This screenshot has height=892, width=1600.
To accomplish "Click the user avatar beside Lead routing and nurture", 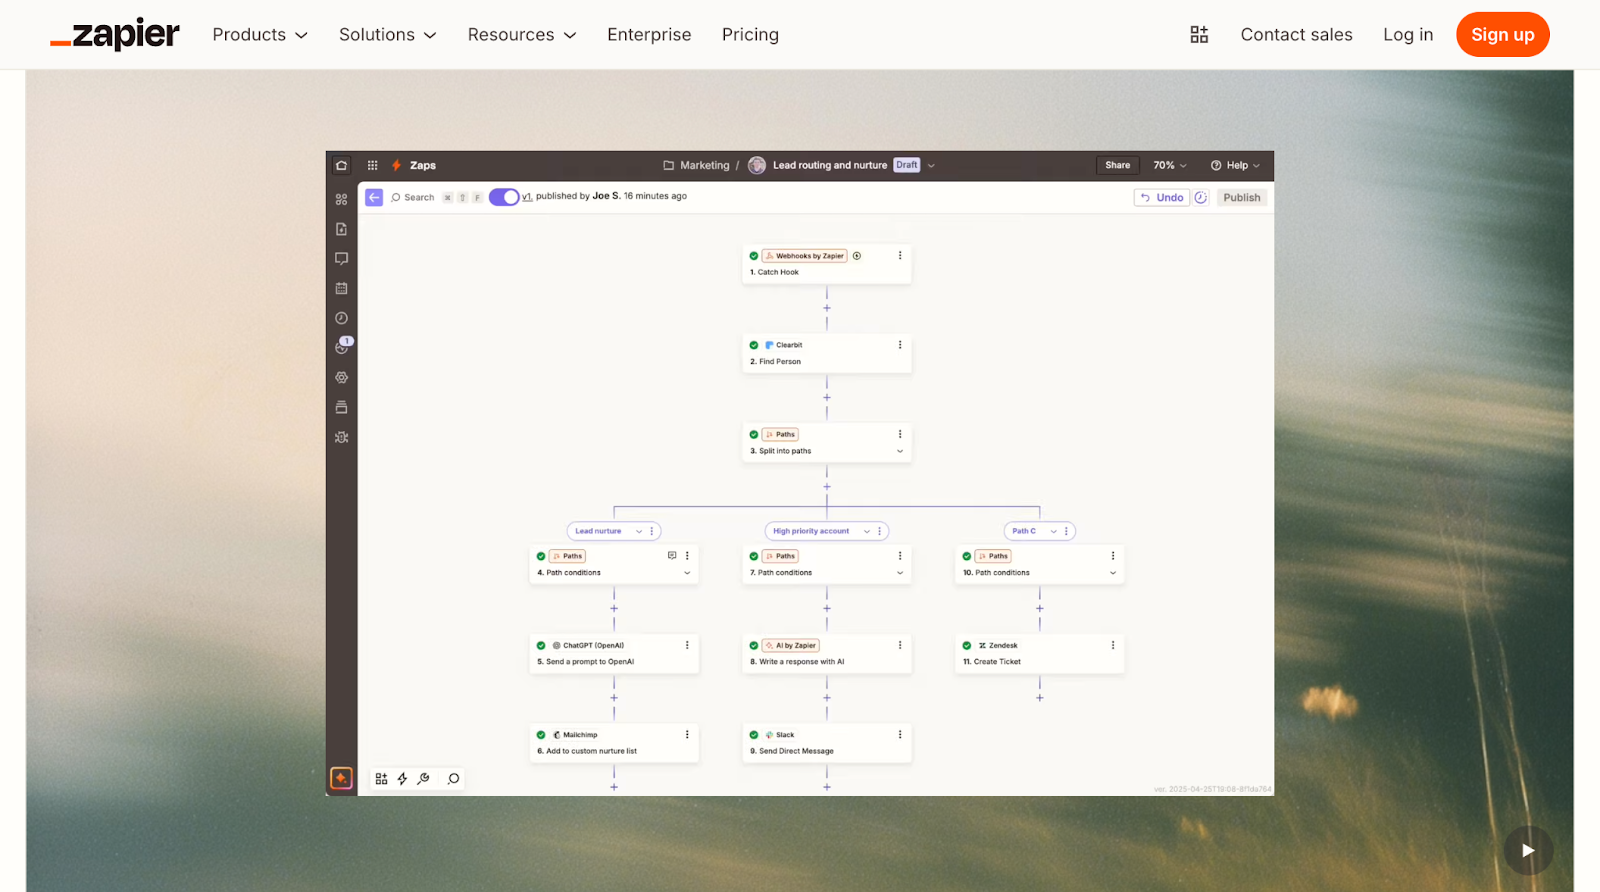I will [x=757, y=165].
